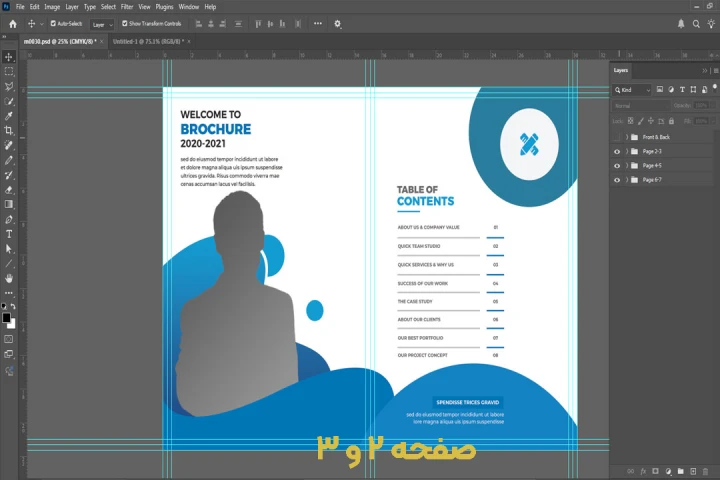Open the options bar gear settings
Image resolution: width=720 pixels, height=480 pixels.
pos(337,23)
